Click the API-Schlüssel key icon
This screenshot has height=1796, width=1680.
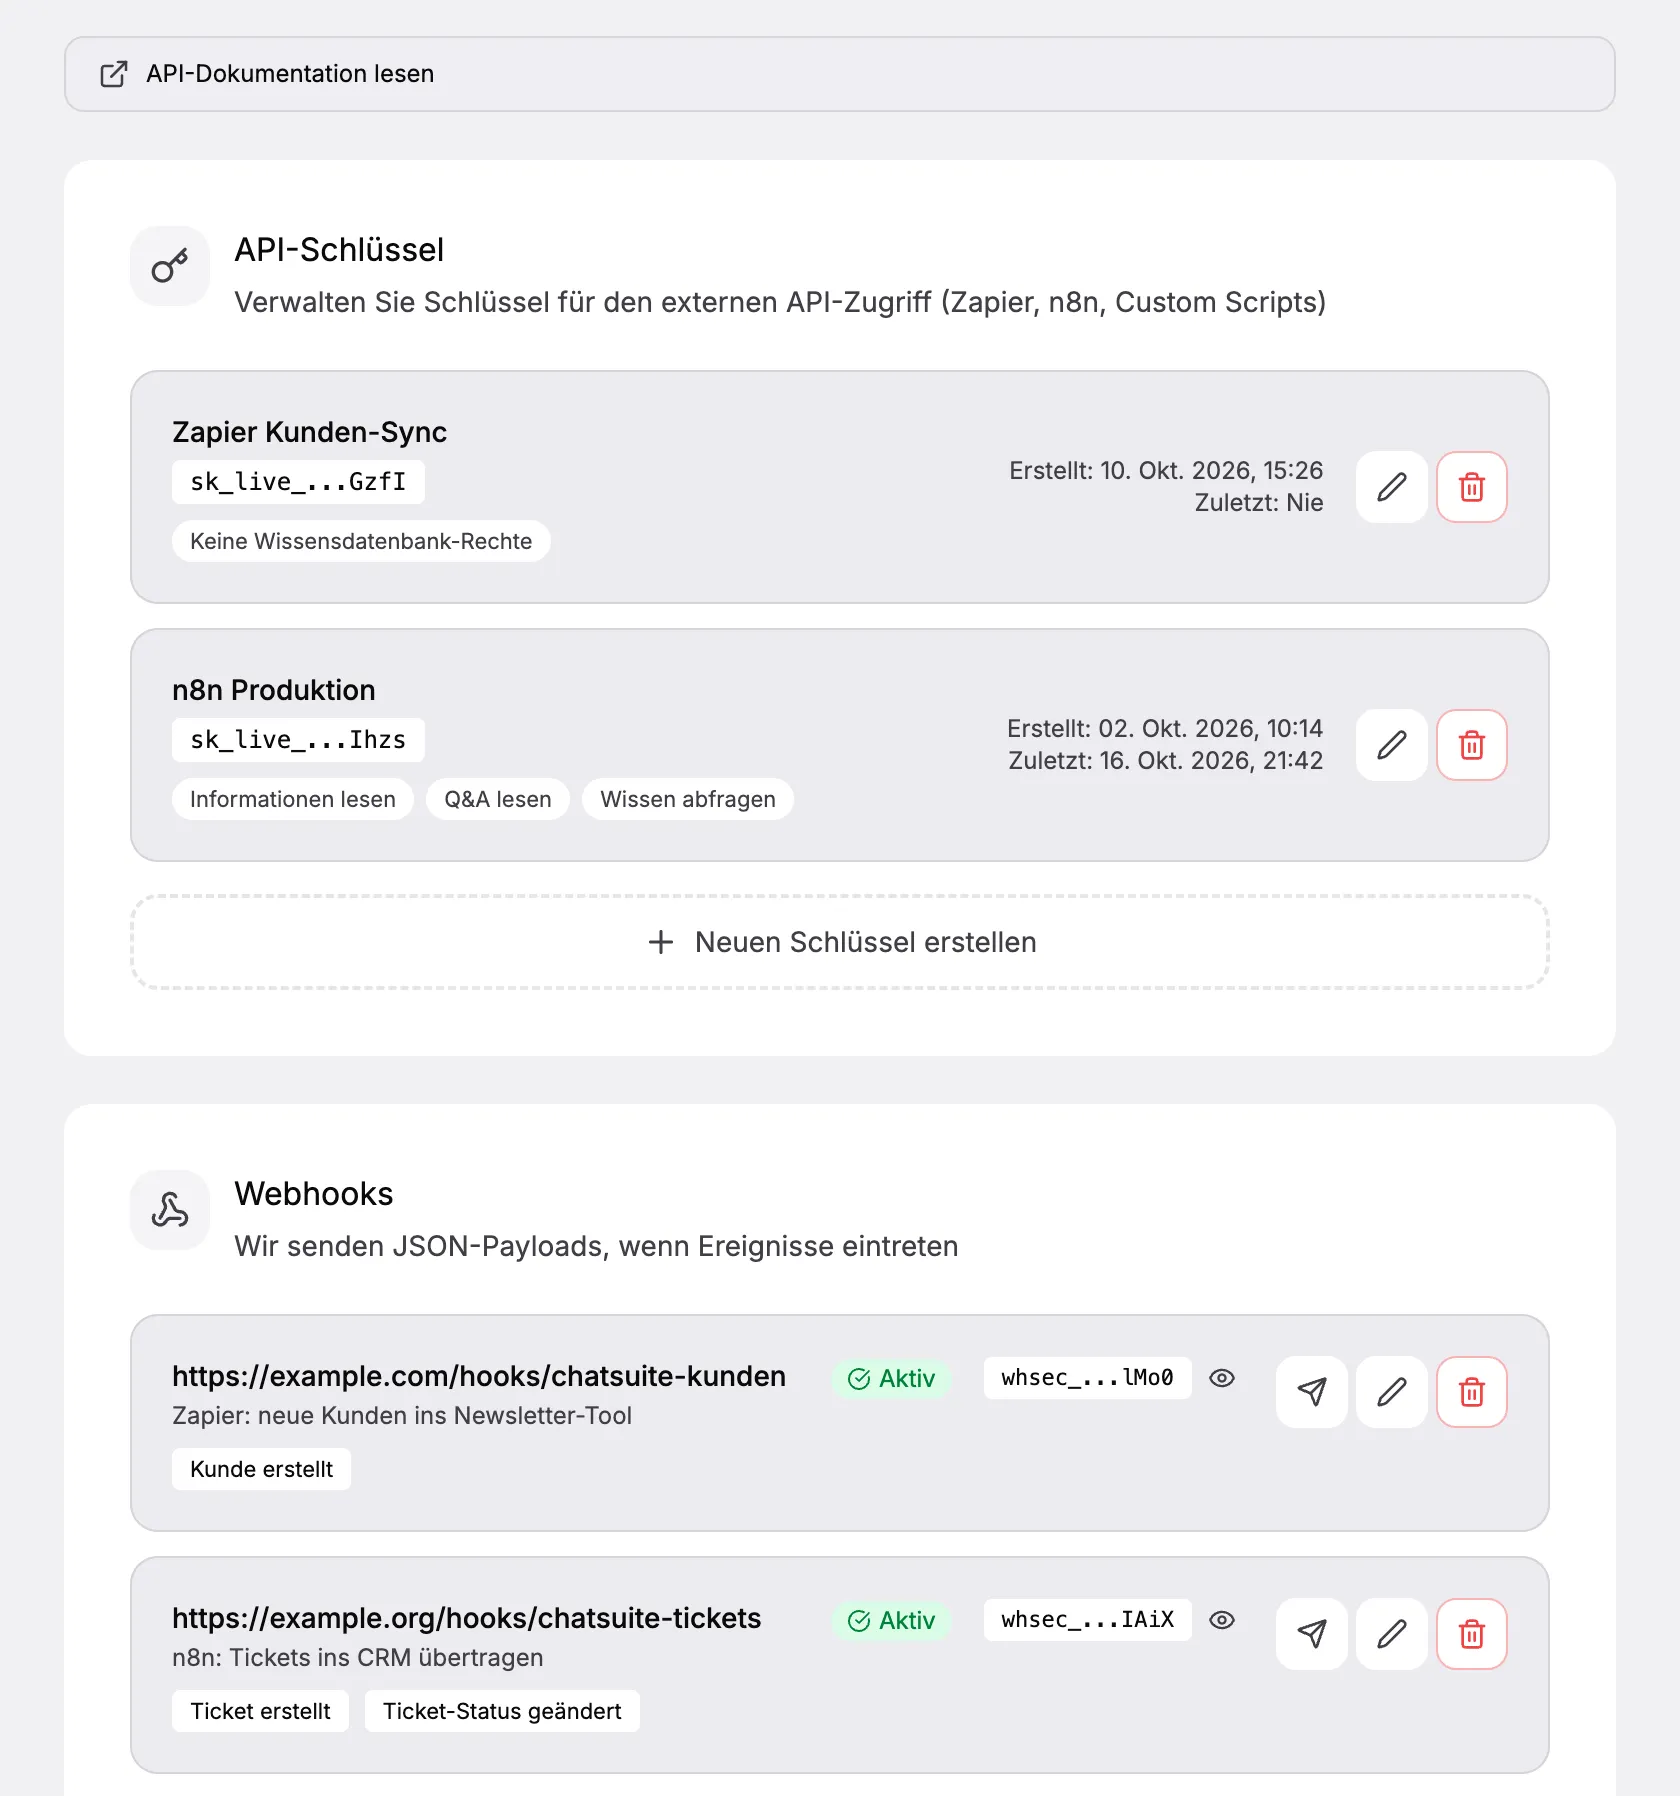tap(170, 266)
